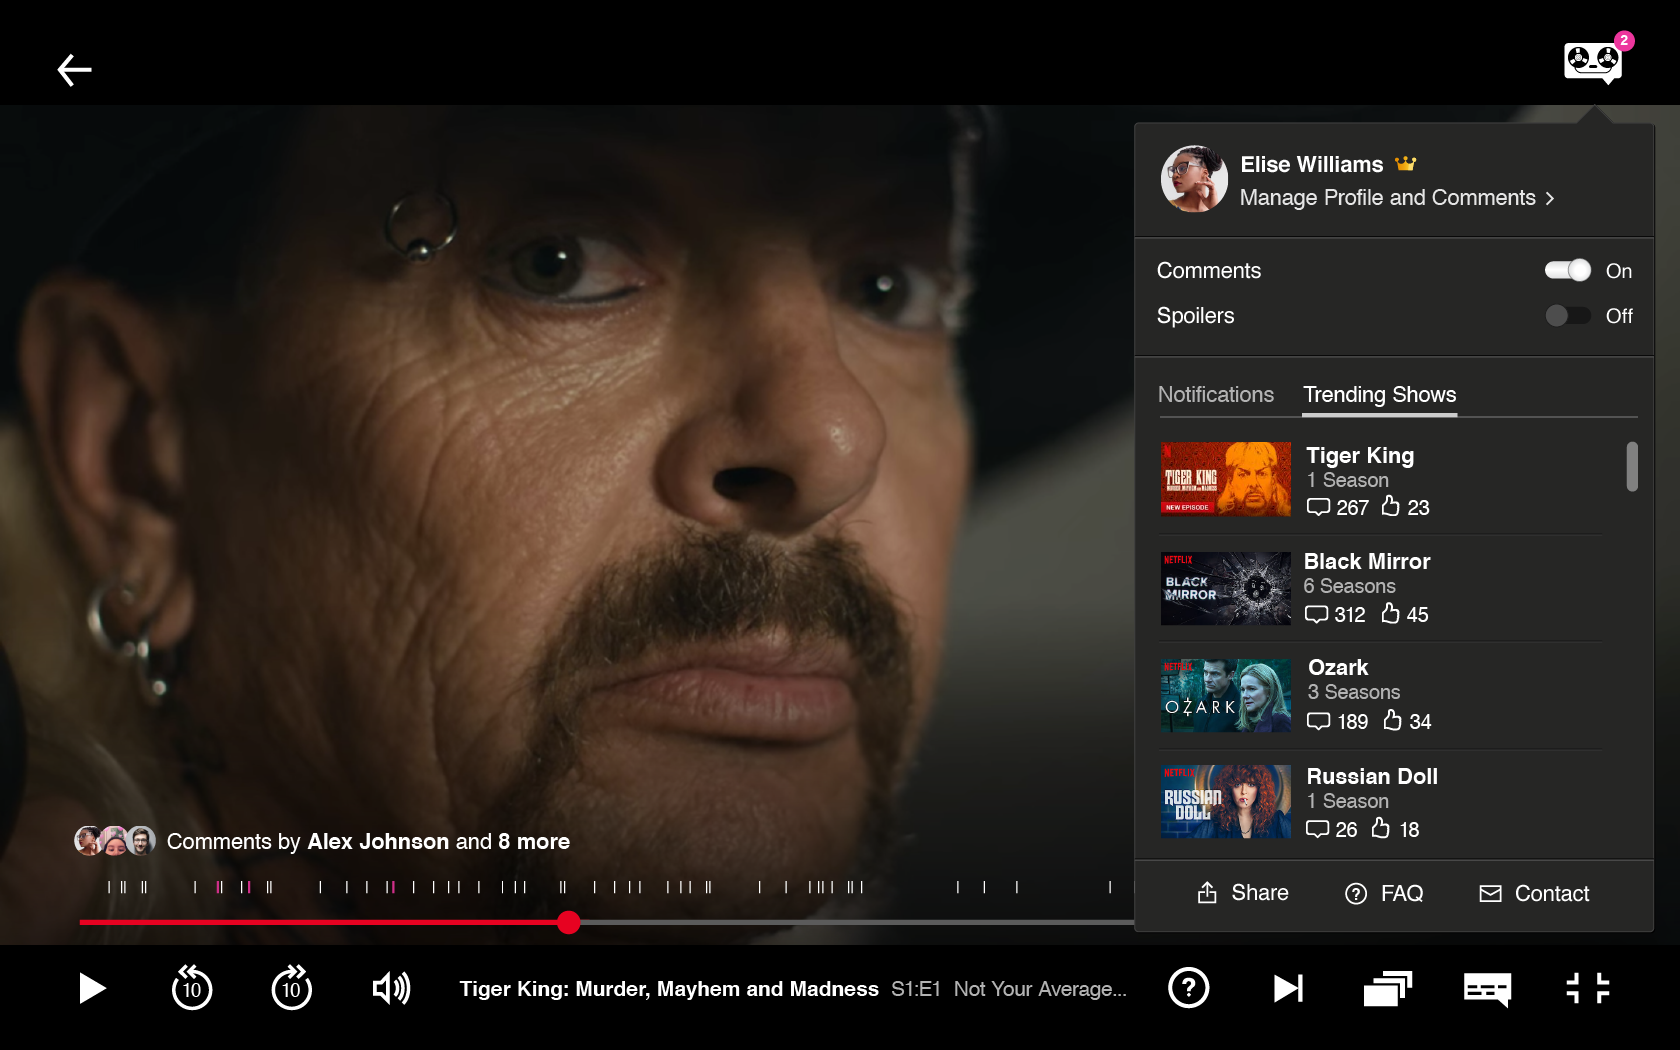Click Tiger King likes thumbs-up icon
The width and height of the screenshot is (1680, 1050).
[x=1391, y=506]
